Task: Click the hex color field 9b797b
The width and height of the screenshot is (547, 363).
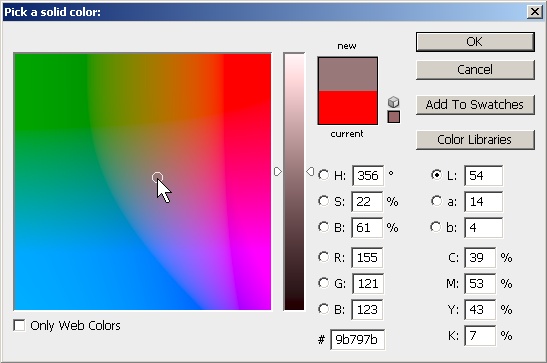Action: coord(358,339)
